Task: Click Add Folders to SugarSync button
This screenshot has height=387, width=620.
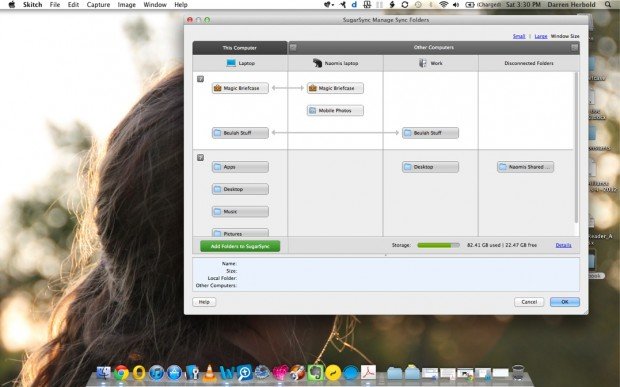Action: [x=240, y=246]
